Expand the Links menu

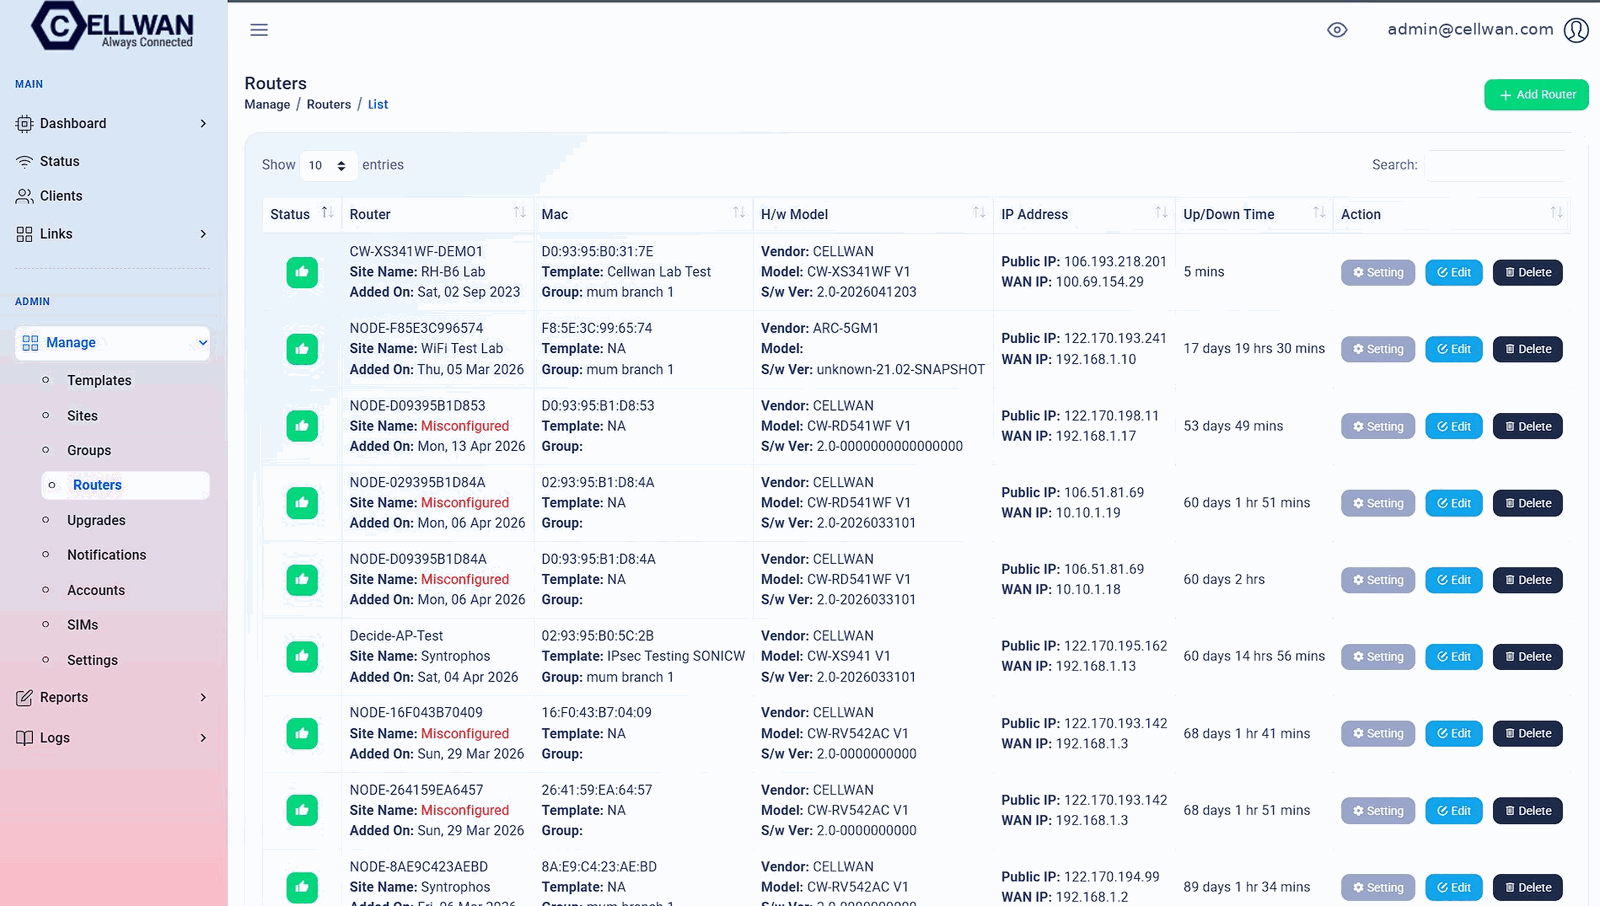[x=112, y=234]
